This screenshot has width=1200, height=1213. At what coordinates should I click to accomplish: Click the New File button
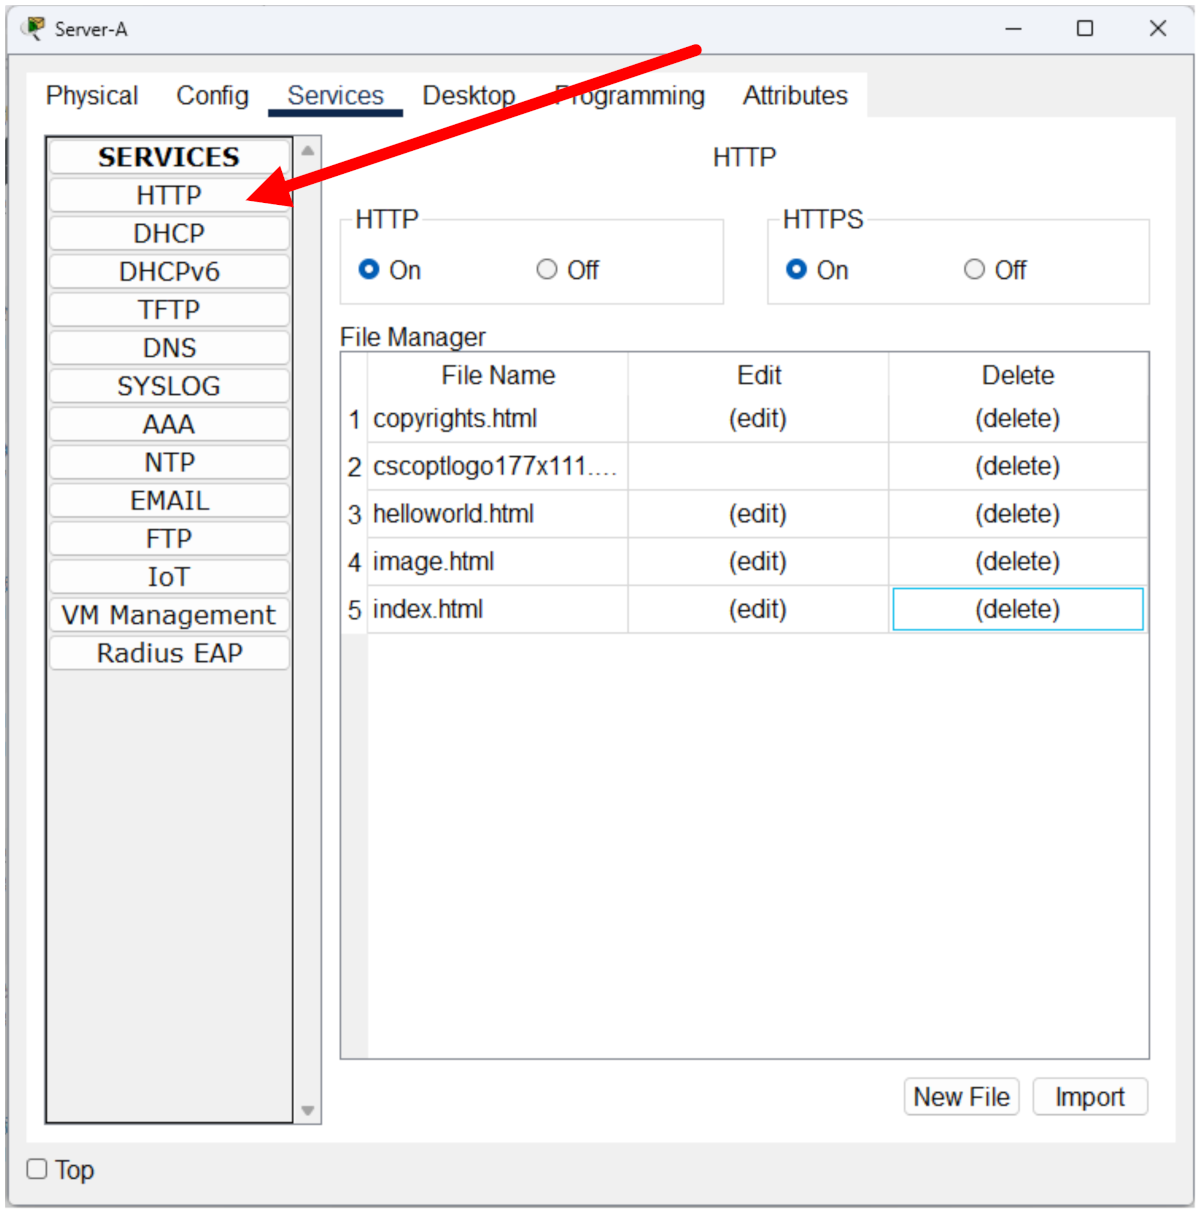tap(961, 1097)
